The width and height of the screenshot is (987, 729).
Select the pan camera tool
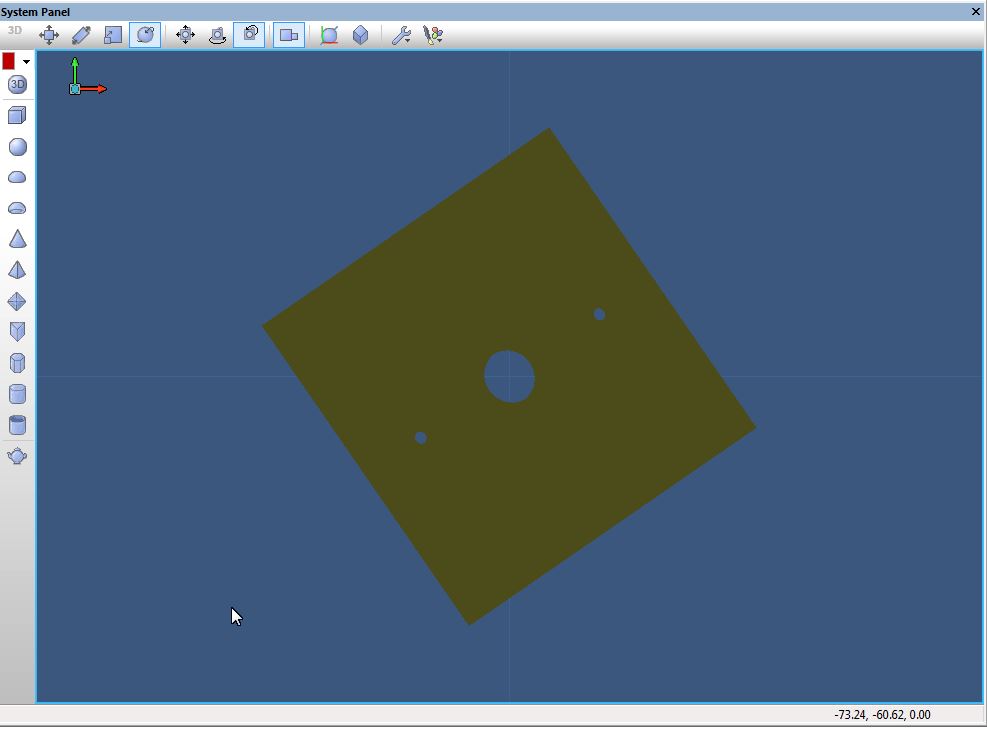tap(185, 35)
